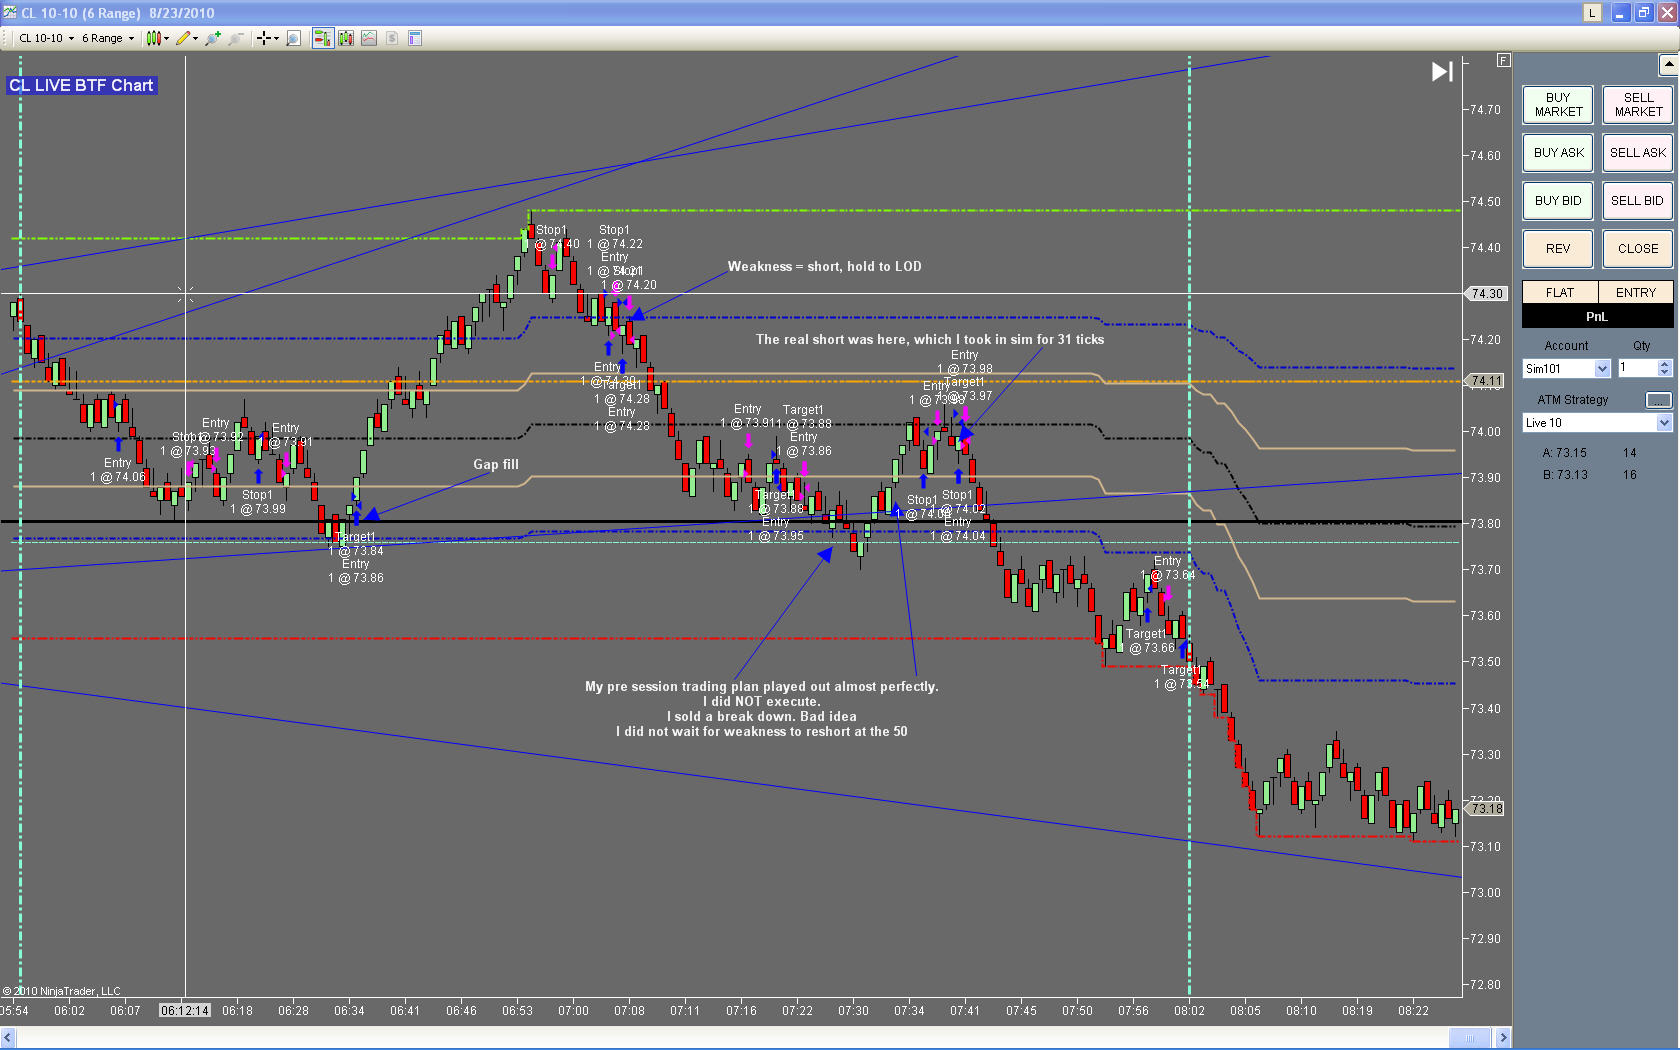Click the ATM Strategy label

pyautogui.click(x=1573, y=400)
